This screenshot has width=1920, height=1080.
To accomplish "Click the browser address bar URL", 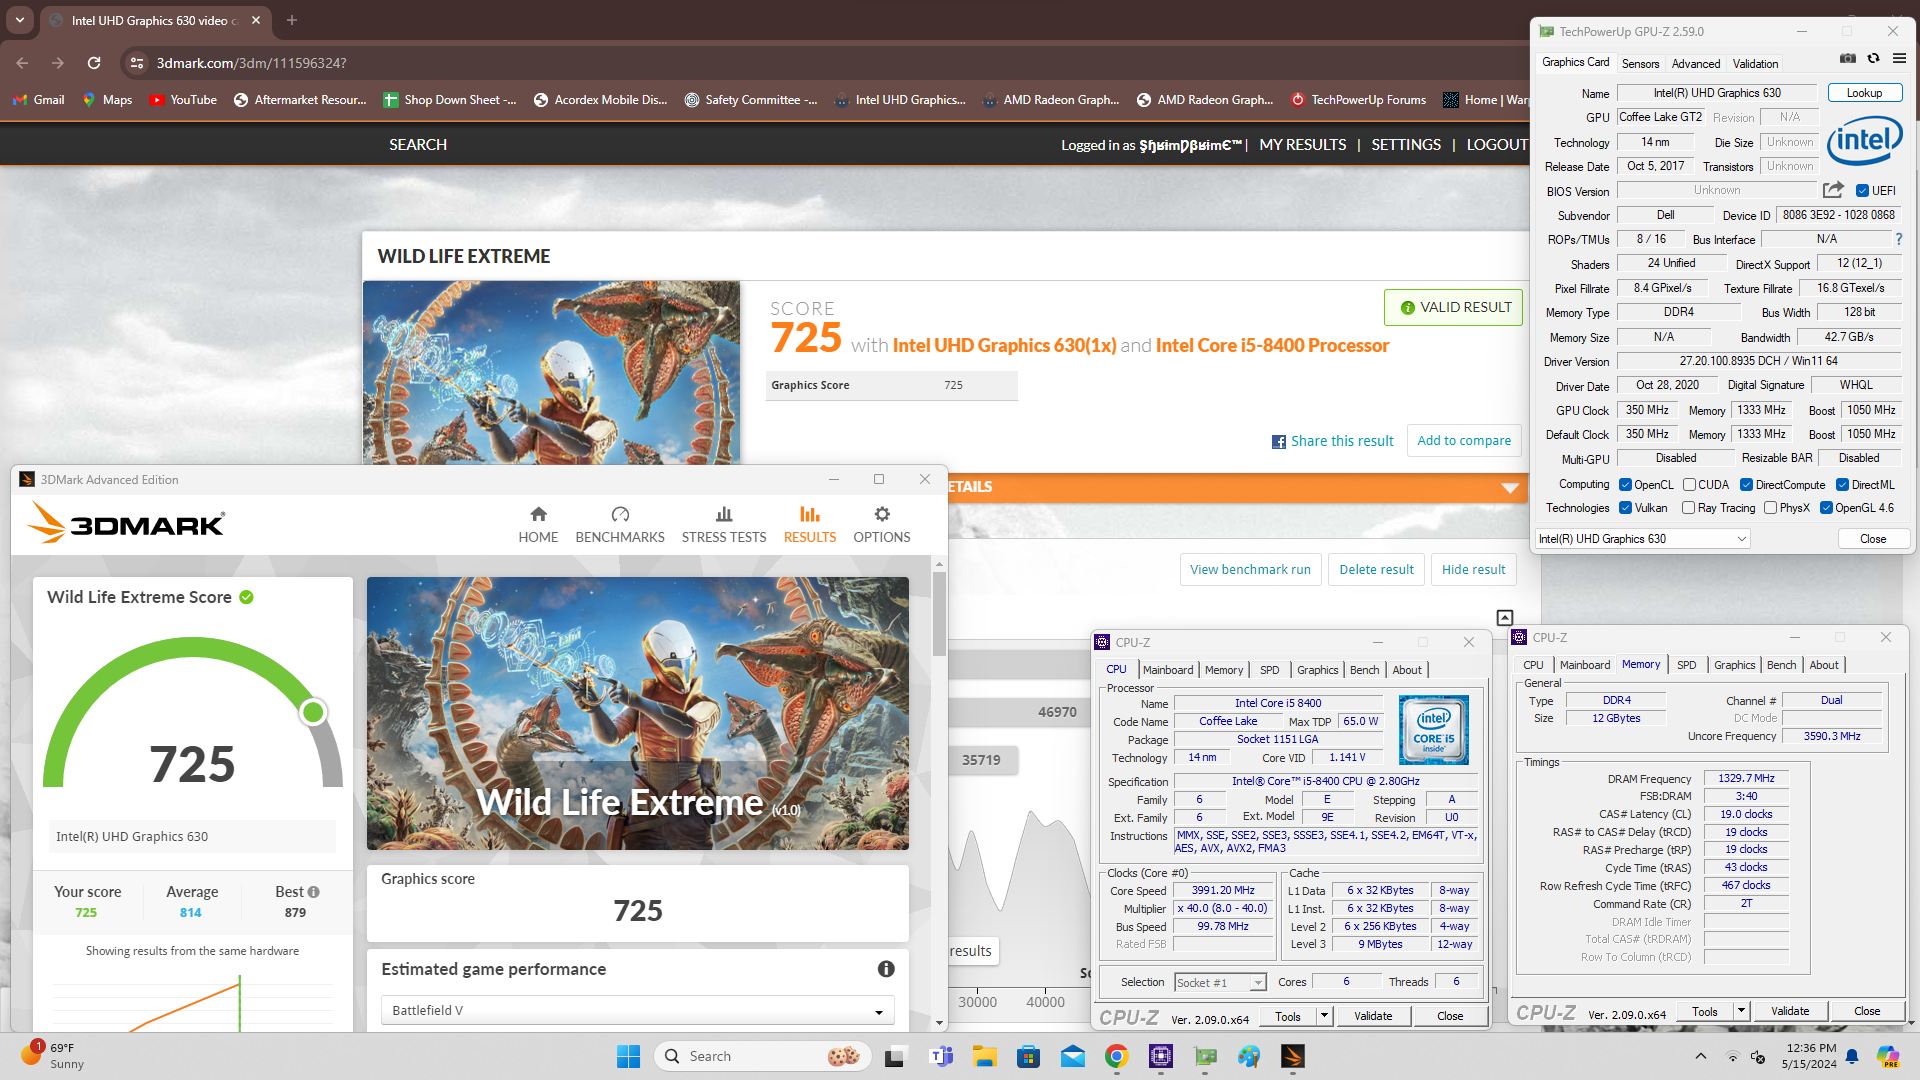I will point(252,63).
